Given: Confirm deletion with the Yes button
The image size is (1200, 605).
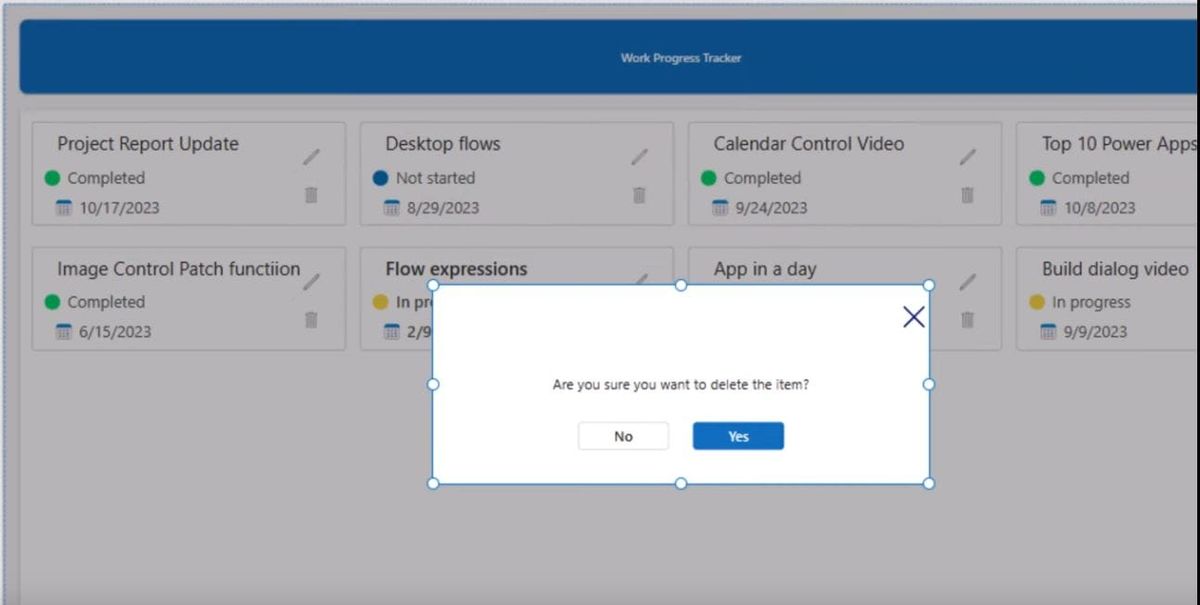Looking at the screenshot, I should pos(737,436).
